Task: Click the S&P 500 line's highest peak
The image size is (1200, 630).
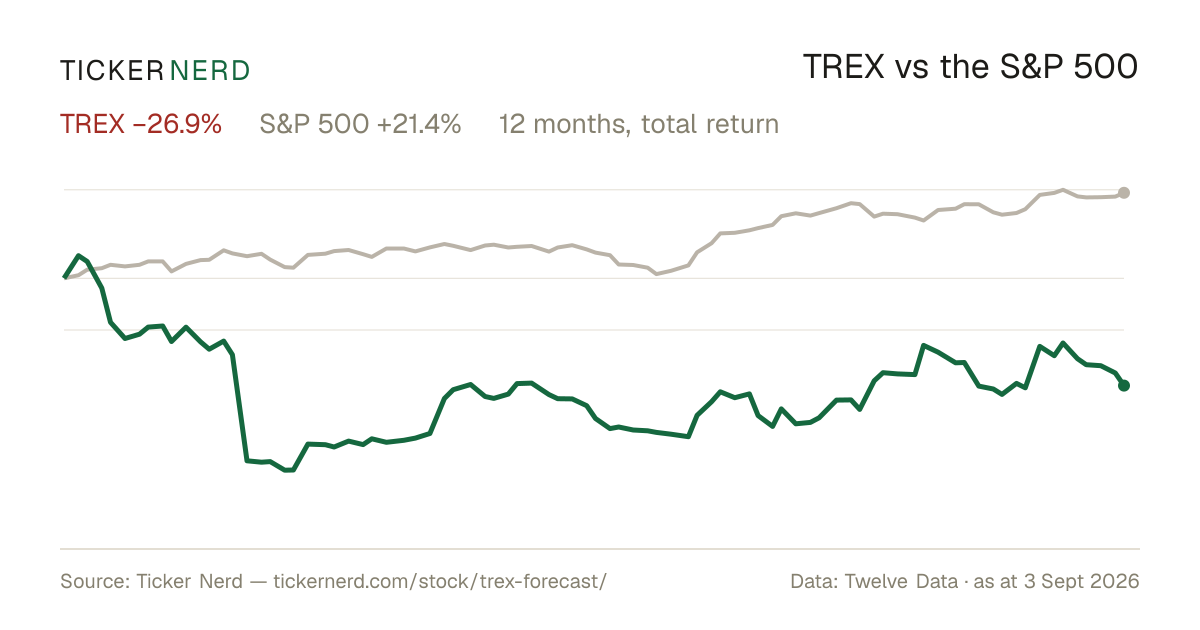Action: [1063, 189]
